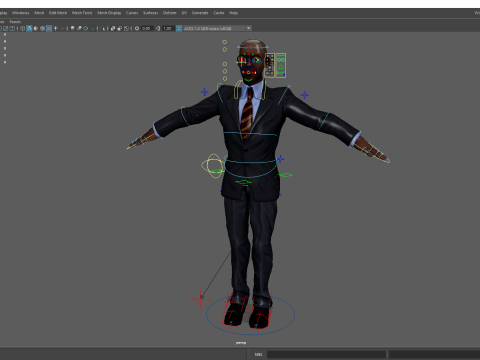Toggle X-ray joints icon

(x=126, y=28)
